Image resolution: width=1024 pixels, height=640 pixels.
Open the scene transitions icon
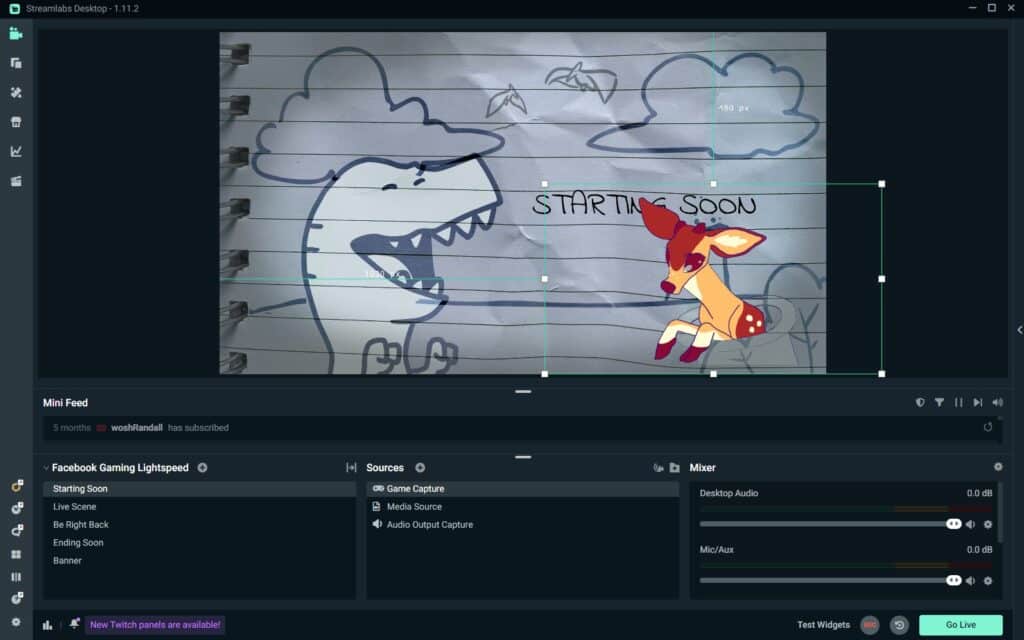pos(351,468)
